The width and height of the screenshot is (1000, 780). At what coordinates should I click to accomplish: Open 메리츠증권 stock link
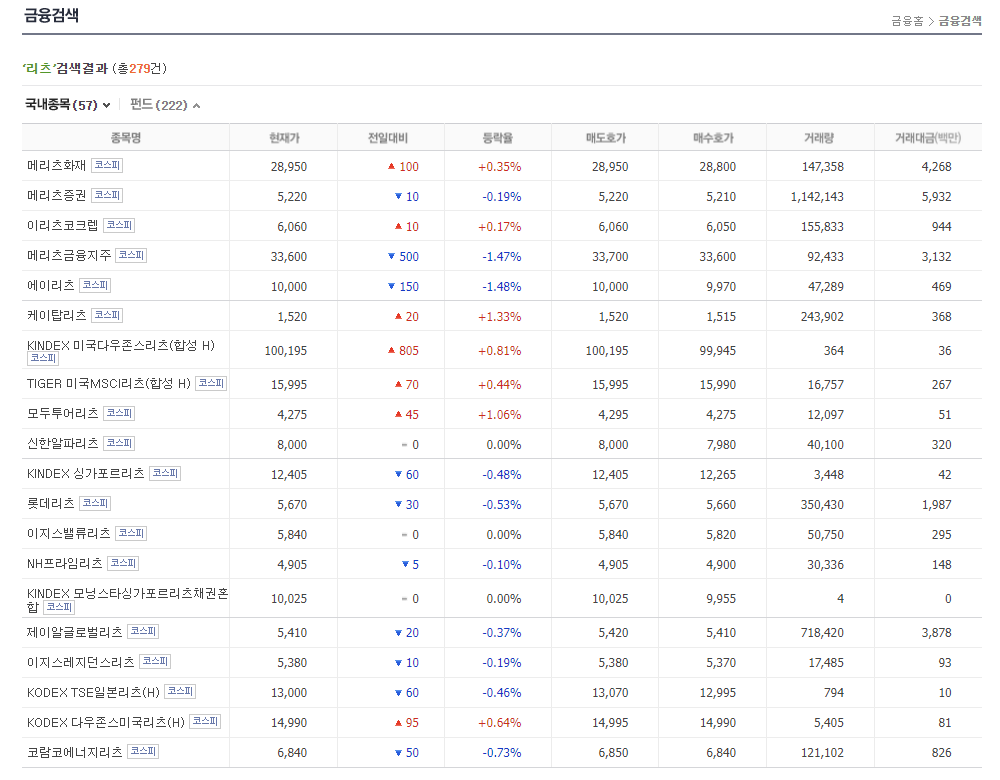pyautogui.click(x=56, y=196)
